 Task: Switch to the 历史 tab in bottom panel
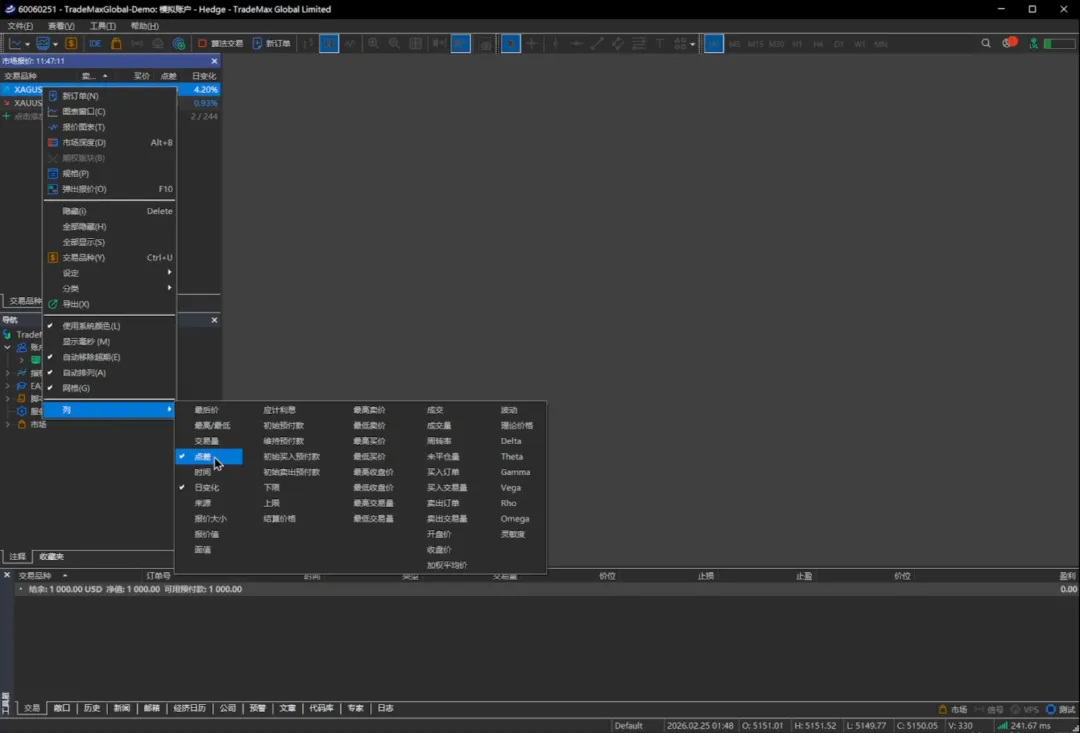92,708
